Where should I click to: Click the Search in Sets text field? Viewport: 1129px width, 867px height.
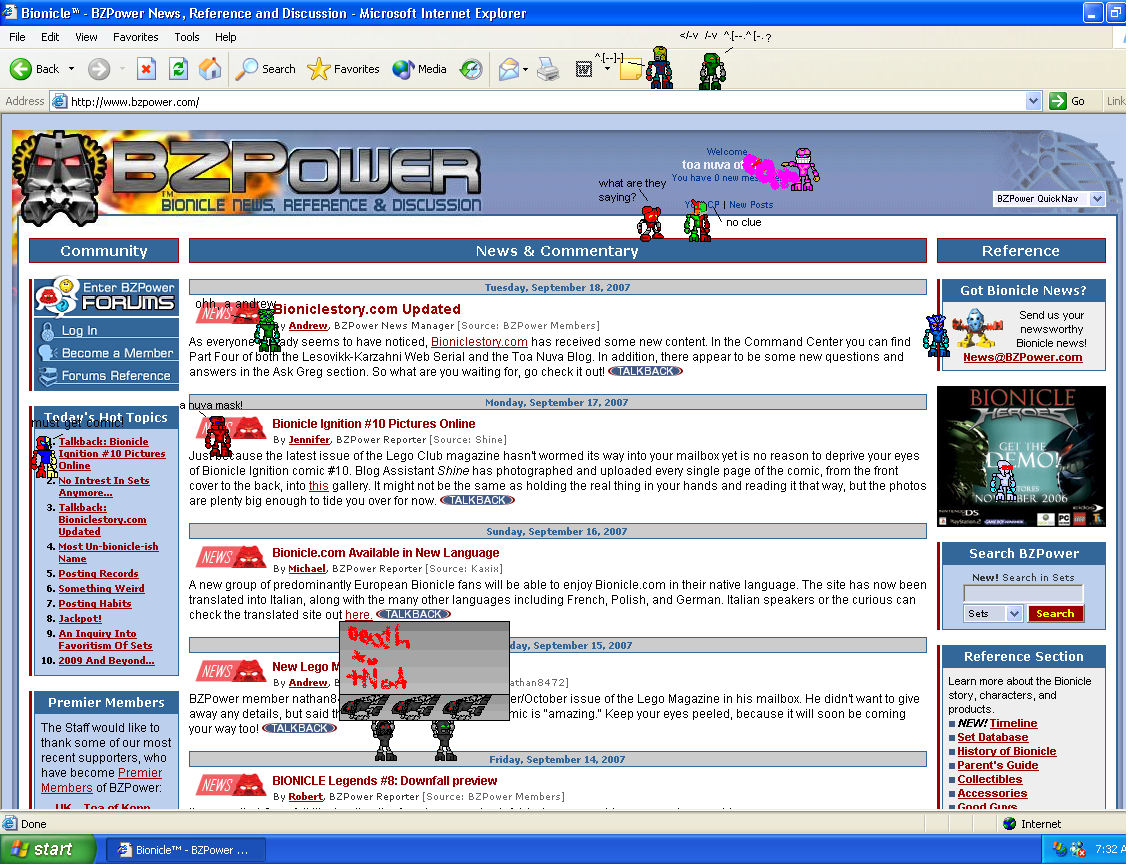[x=1023, y=593]
